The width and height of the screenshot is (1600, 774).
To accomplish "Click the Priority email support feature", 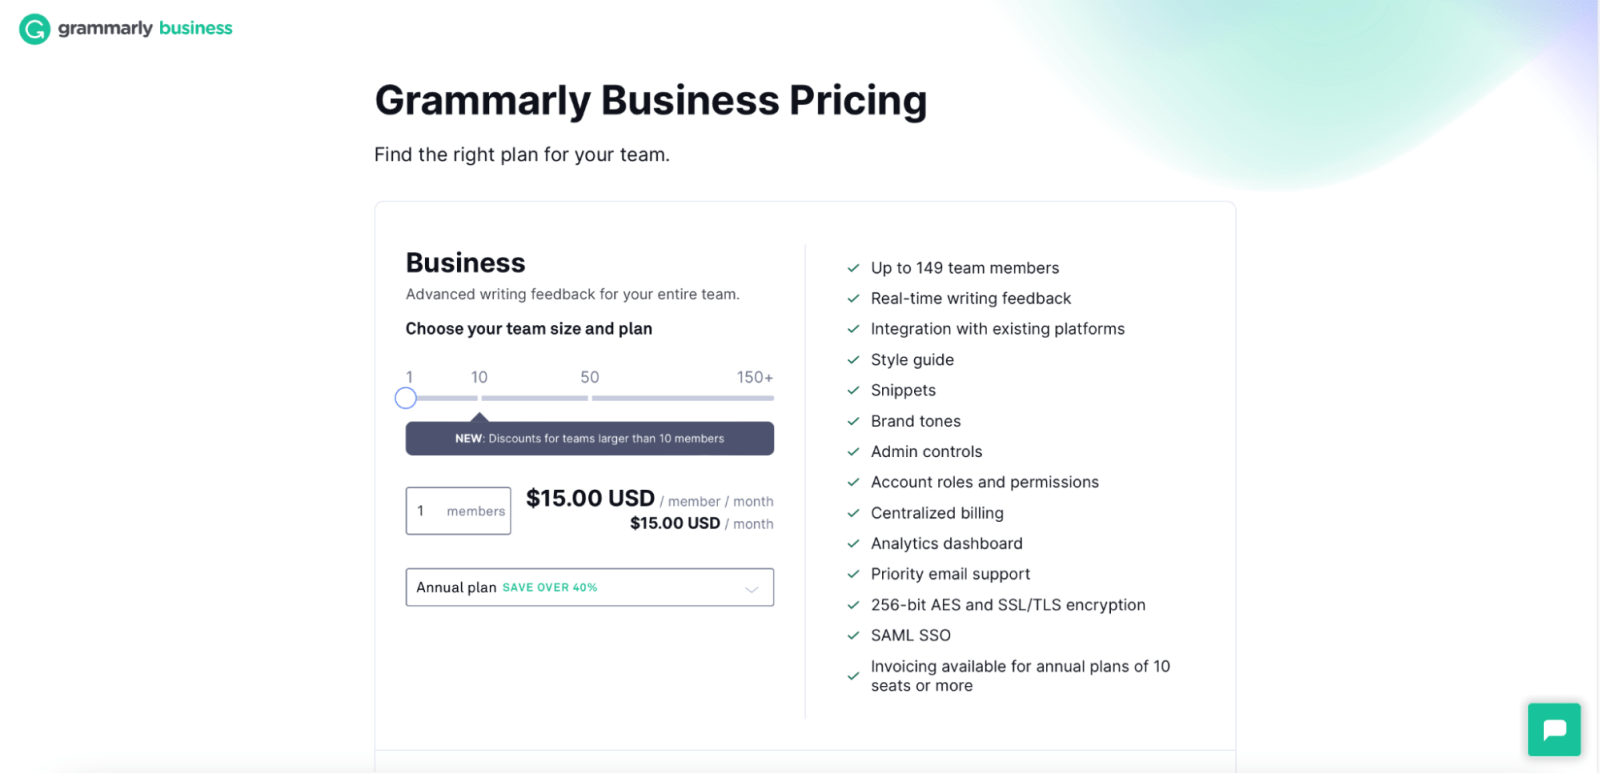I will click(x=950, y=574).
